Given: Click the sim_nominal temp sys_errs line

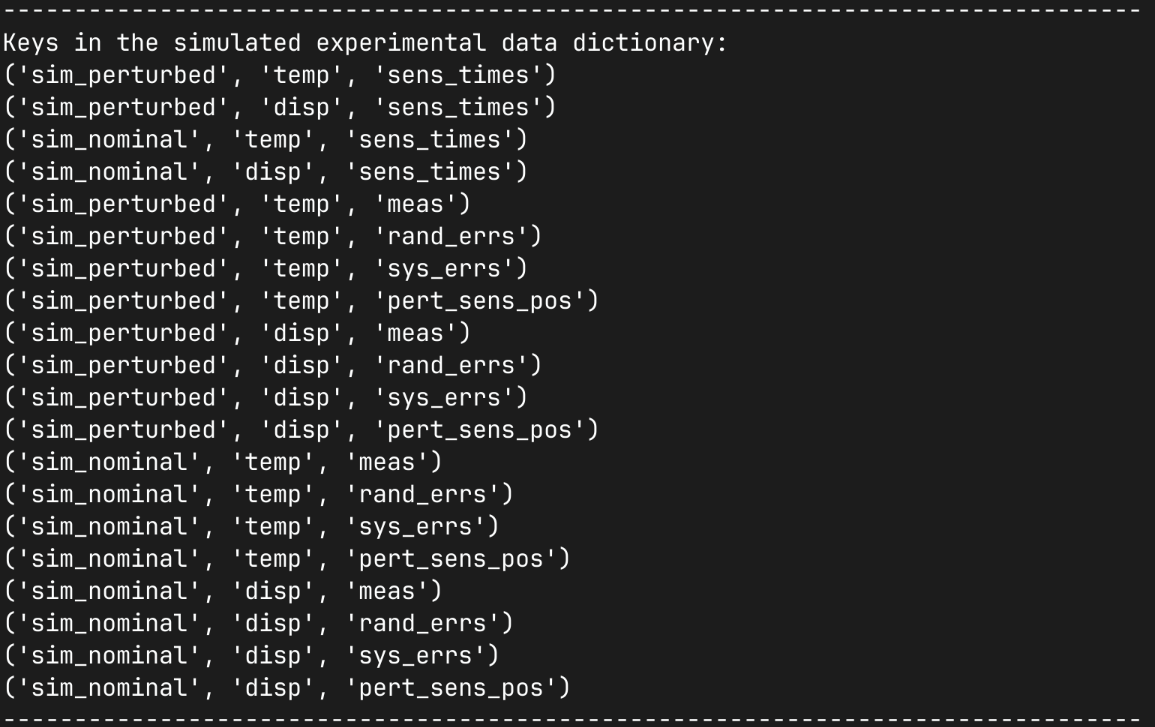Looking at the screenshot, I should (252, 526).
